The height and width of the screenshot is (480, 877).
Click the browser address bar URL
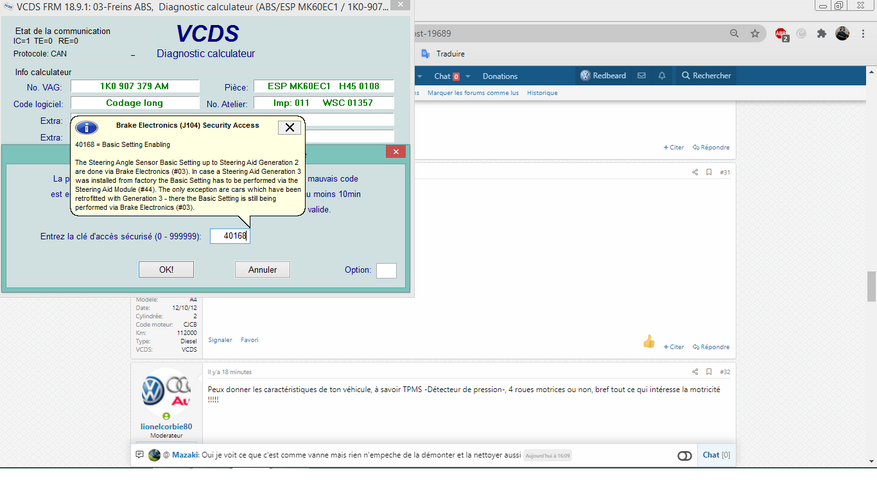coord(433,34)
